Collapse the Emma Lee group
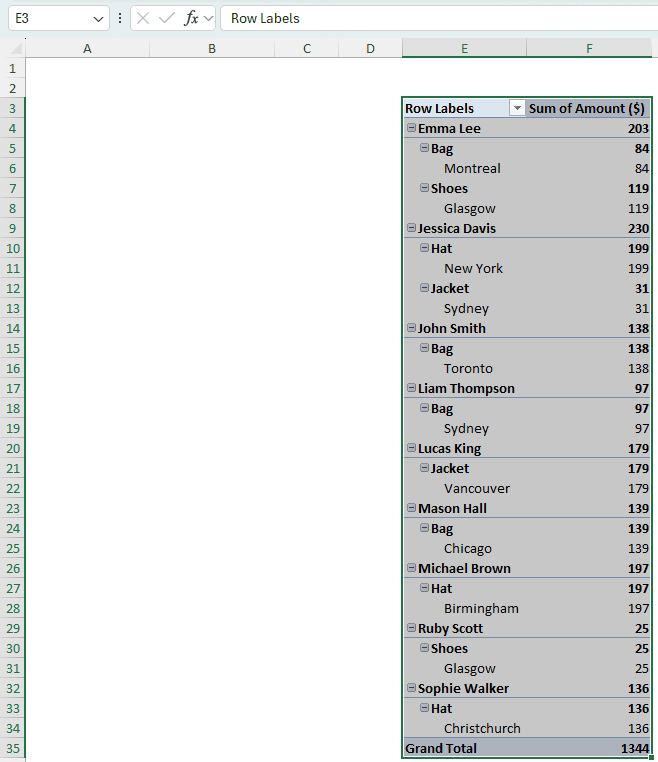The image size is (658, 762). (x=411, y=128)
